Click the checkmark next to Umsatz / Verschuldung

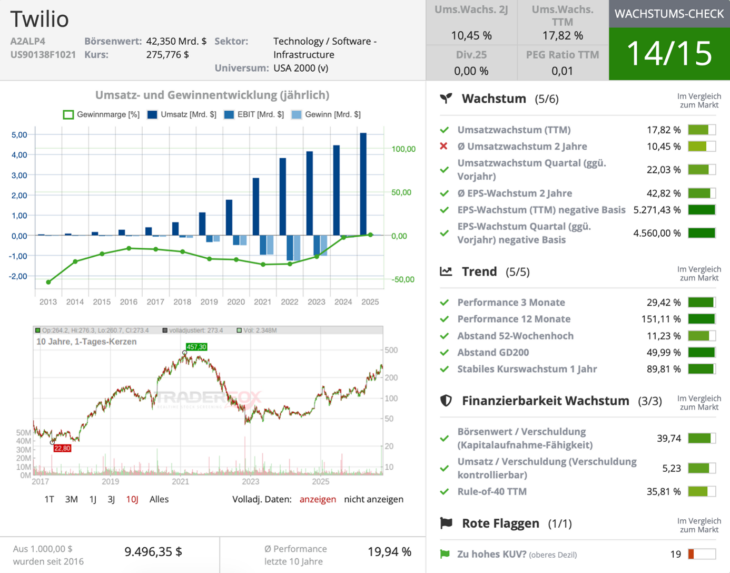[x=444, y=468]
